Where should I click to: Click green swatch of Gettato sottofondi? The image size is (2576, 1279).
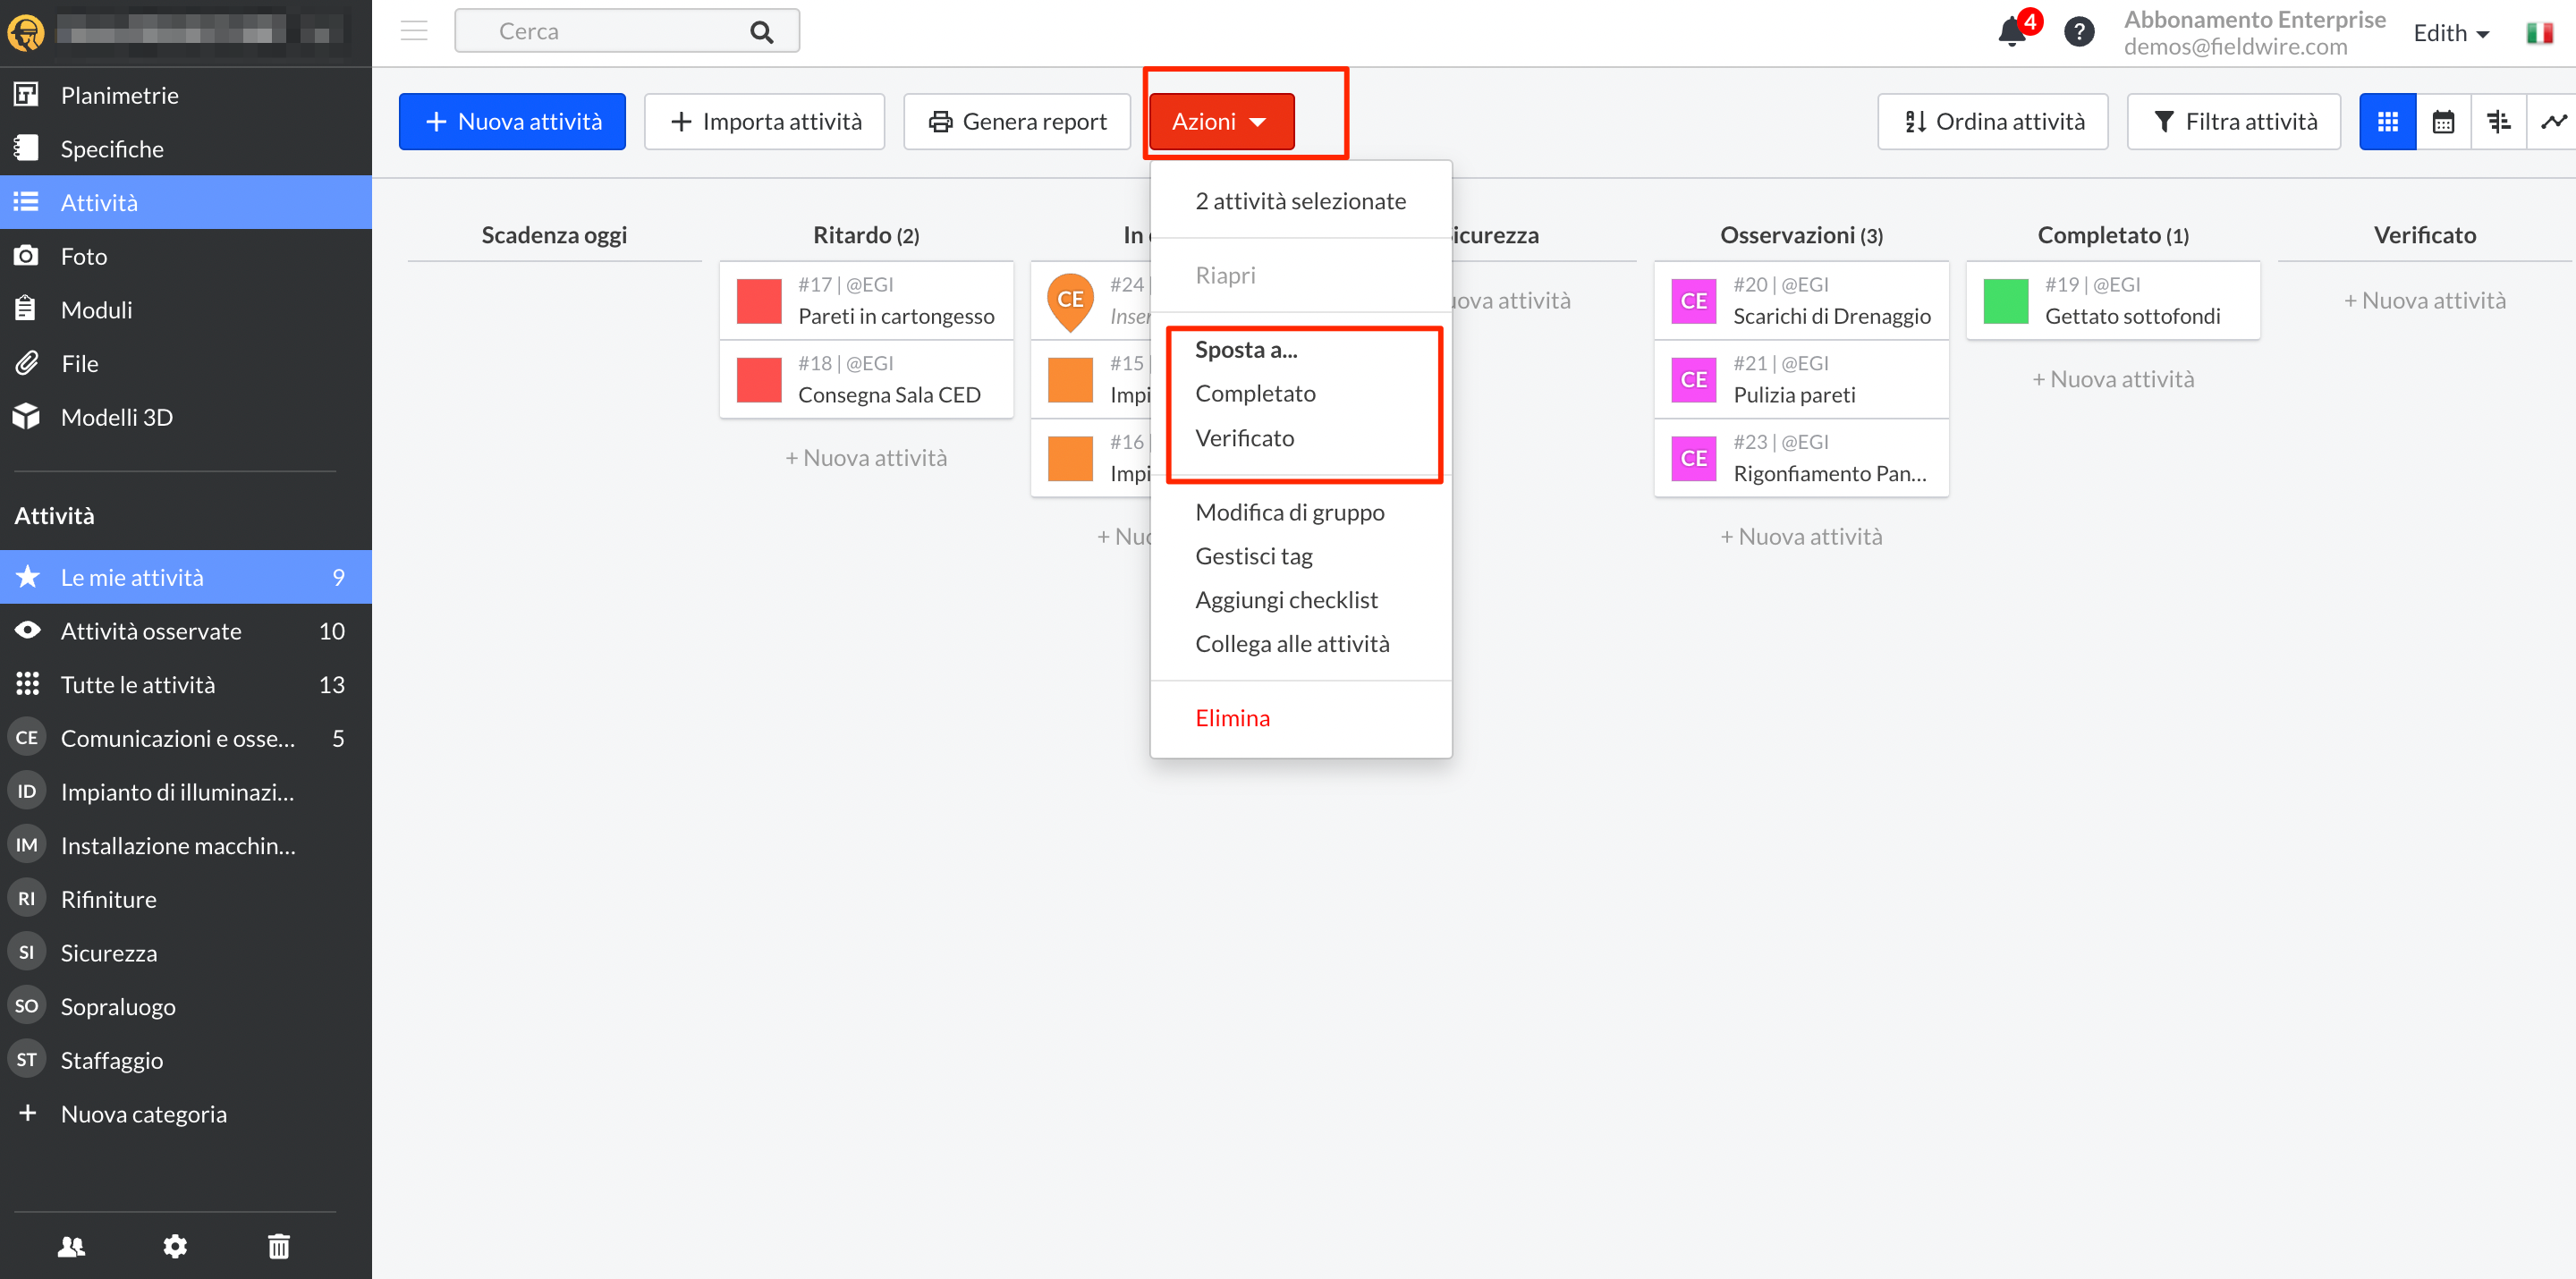(x=2005, y=301)
